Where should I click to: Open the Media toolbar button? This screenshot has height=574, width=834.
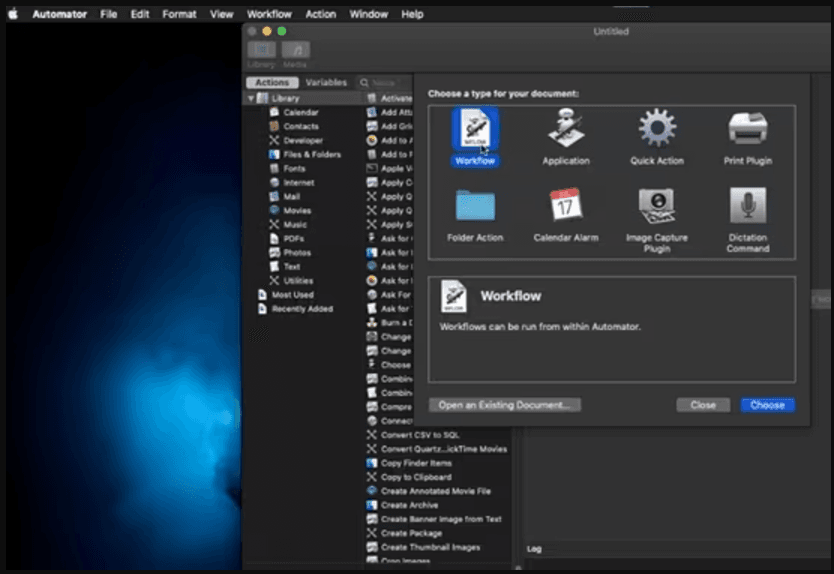[x=296, y=50]
